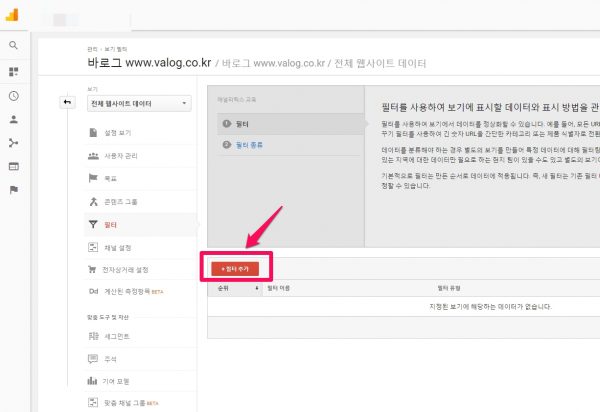Click the 필터 유형 column header
This screenshot has height=412, width=600.
(x=449, y=288)
